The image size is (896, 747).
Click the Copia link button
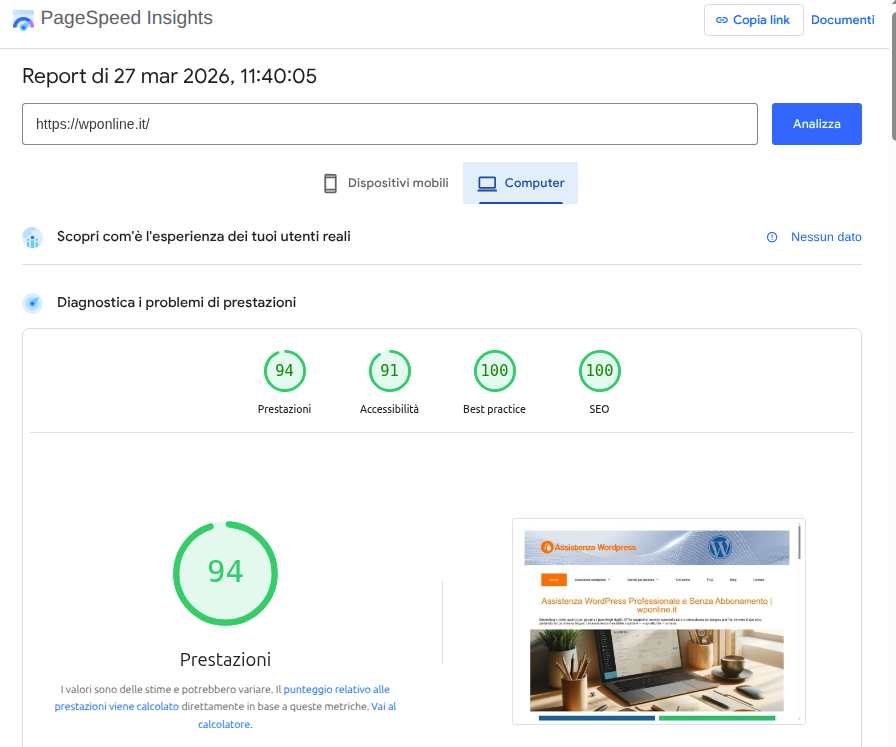pos(753,20)
